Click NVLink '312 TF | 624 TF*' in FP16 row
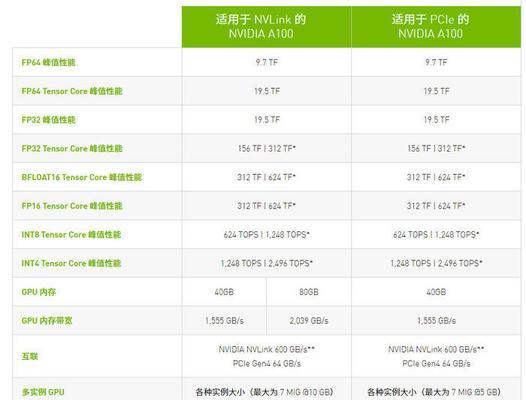 click(267, 206)
